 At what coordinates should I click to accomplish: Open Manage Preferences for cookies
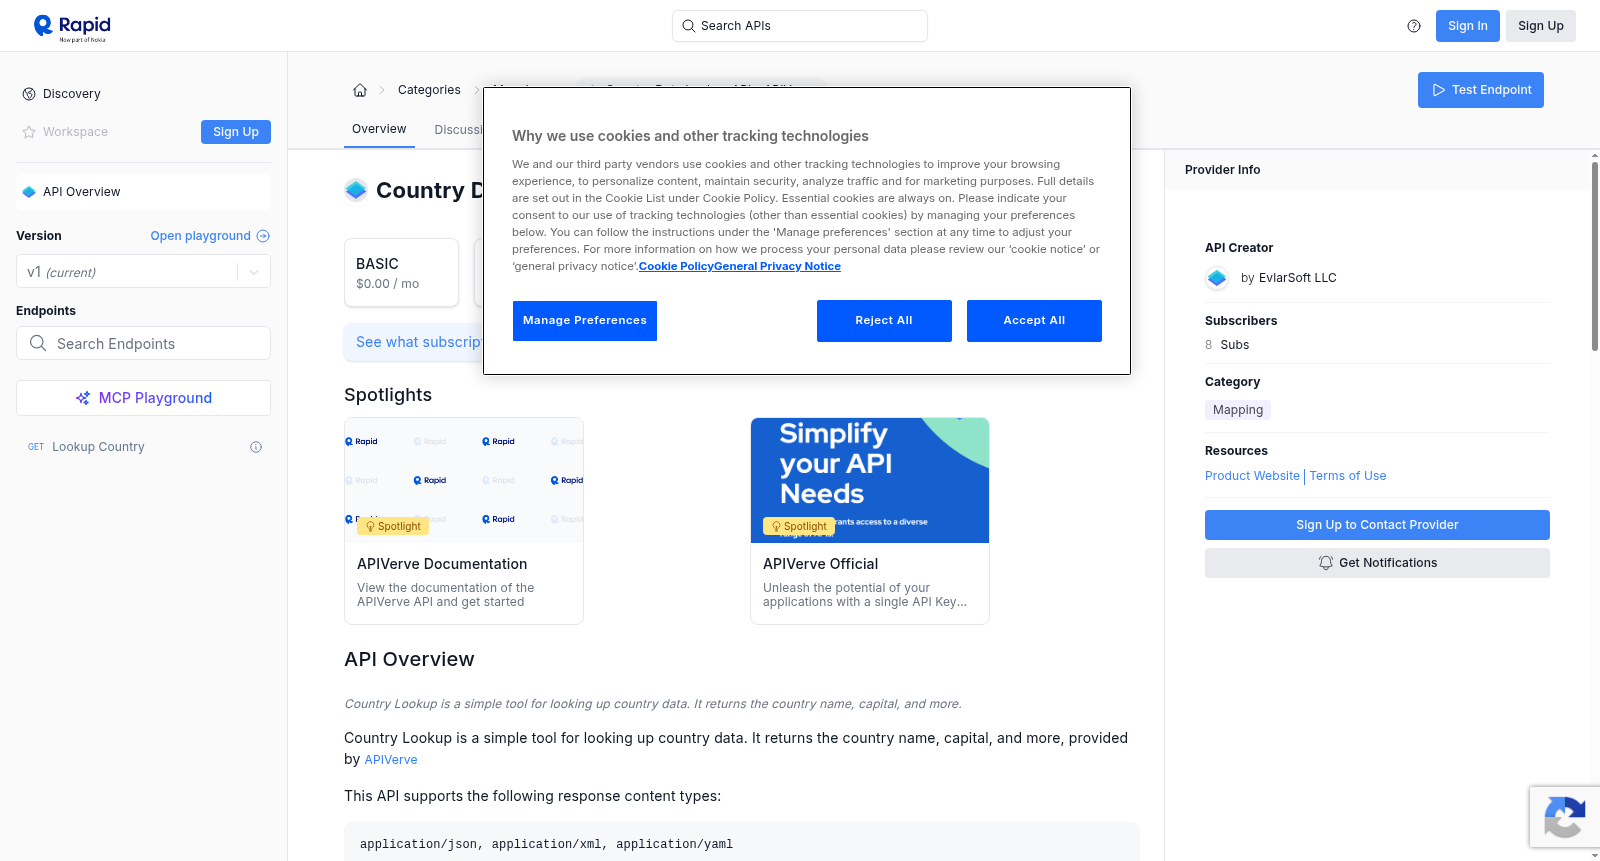click(x=585, y=321)
